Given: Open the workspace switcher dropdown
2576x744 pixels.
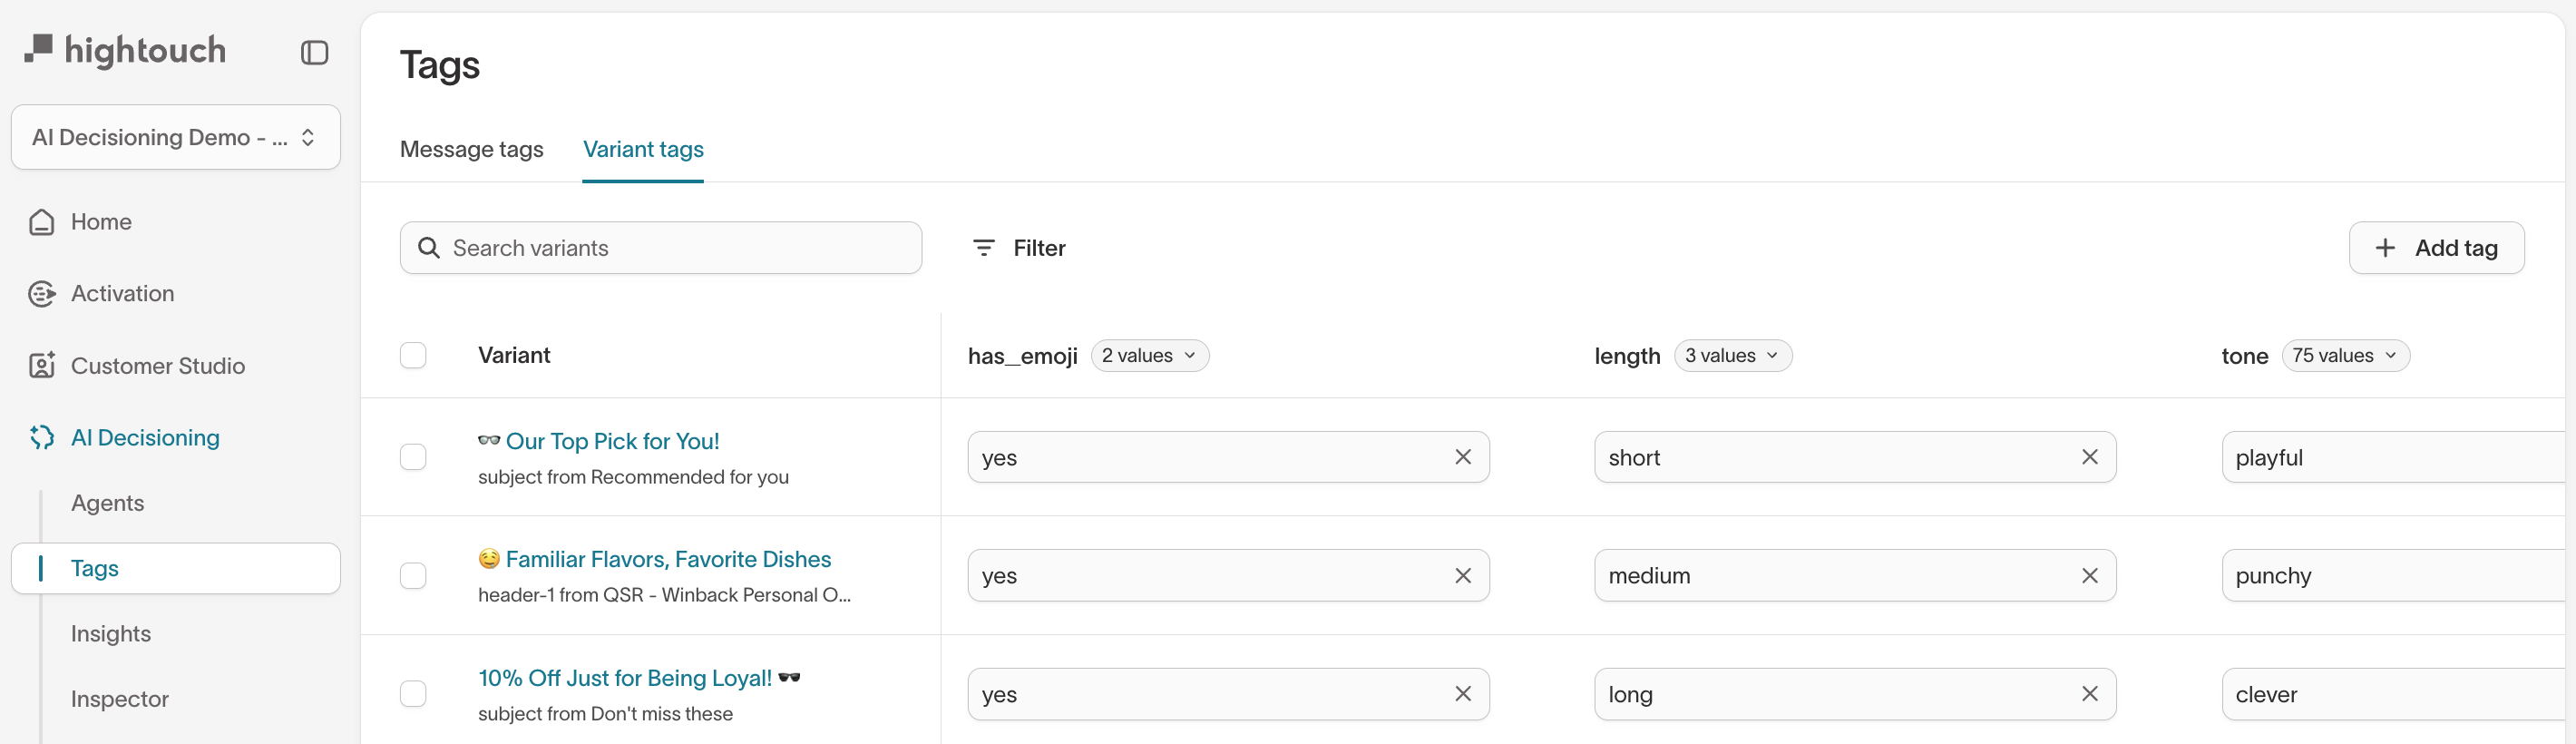Looking at the screenshot, I should coord(175,137).
